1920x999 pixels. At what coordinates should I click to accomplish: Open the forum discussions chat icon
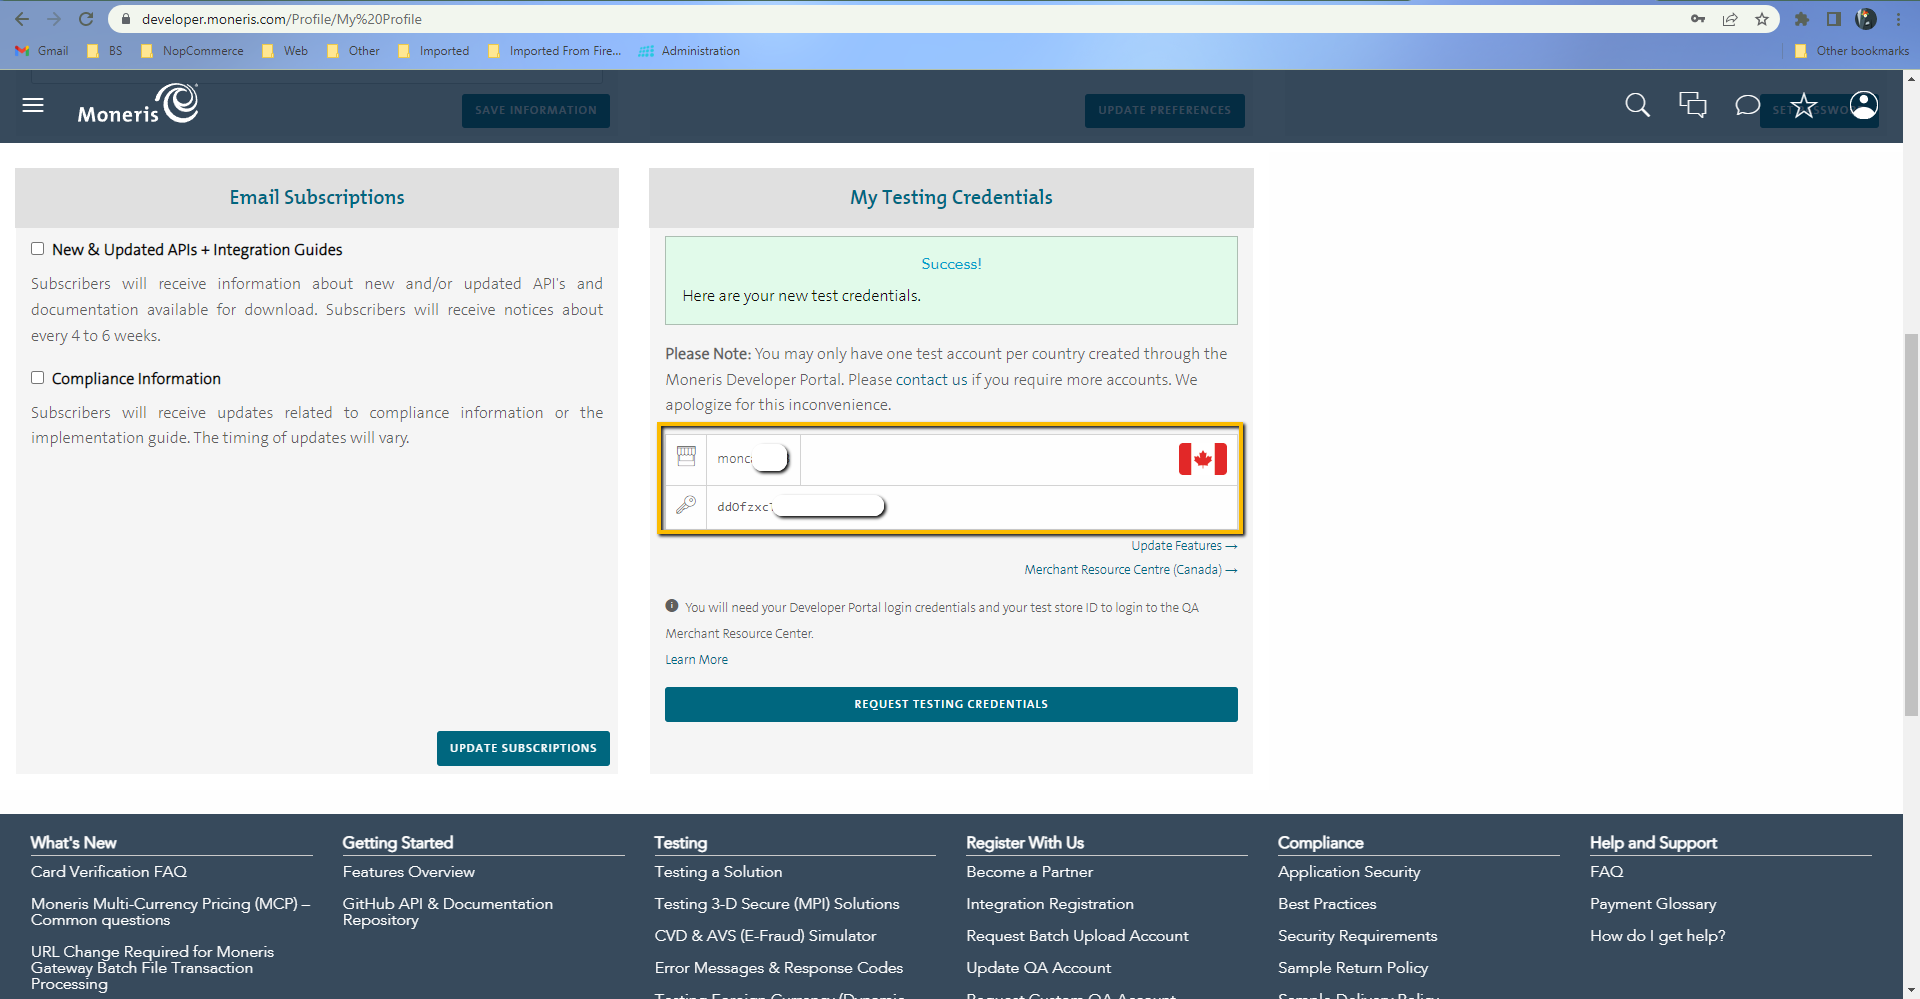(x=1692, y=105)
